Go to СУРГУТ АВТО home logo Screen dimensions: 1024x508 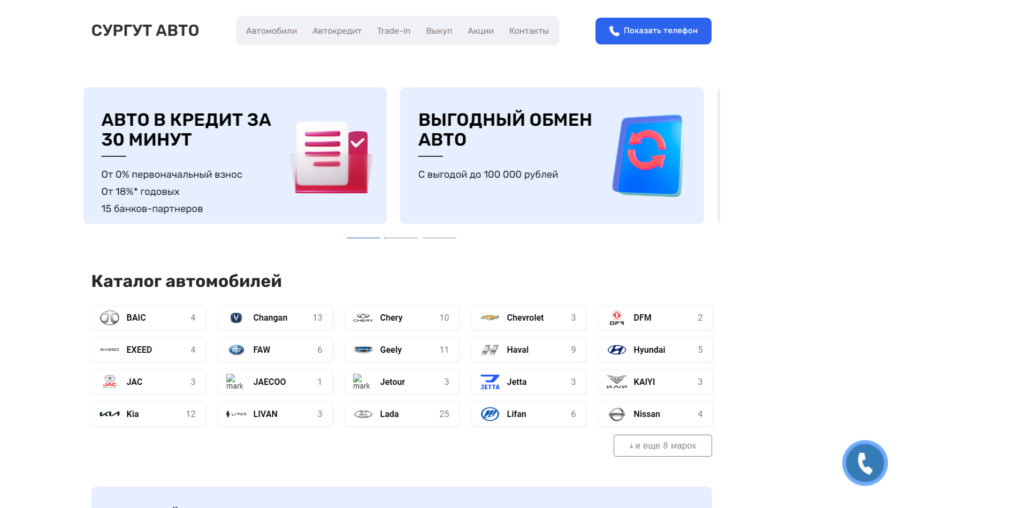pos(145,31)
